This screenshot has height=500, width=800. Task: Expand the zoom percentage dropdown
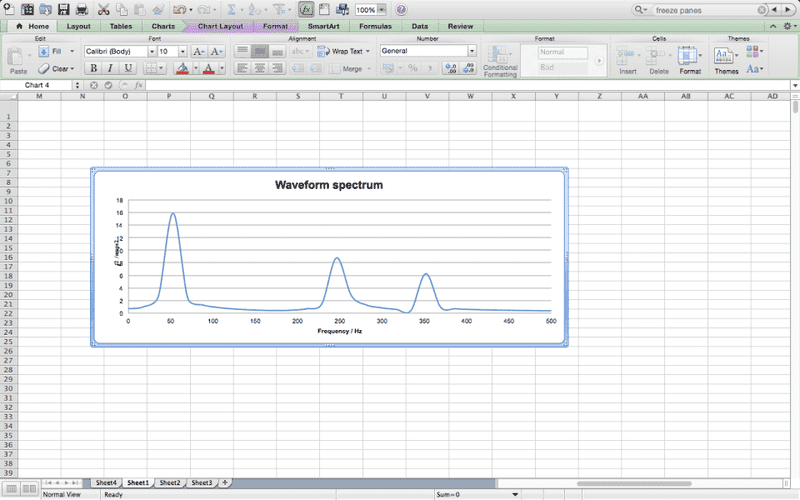[x=383, y=9]
